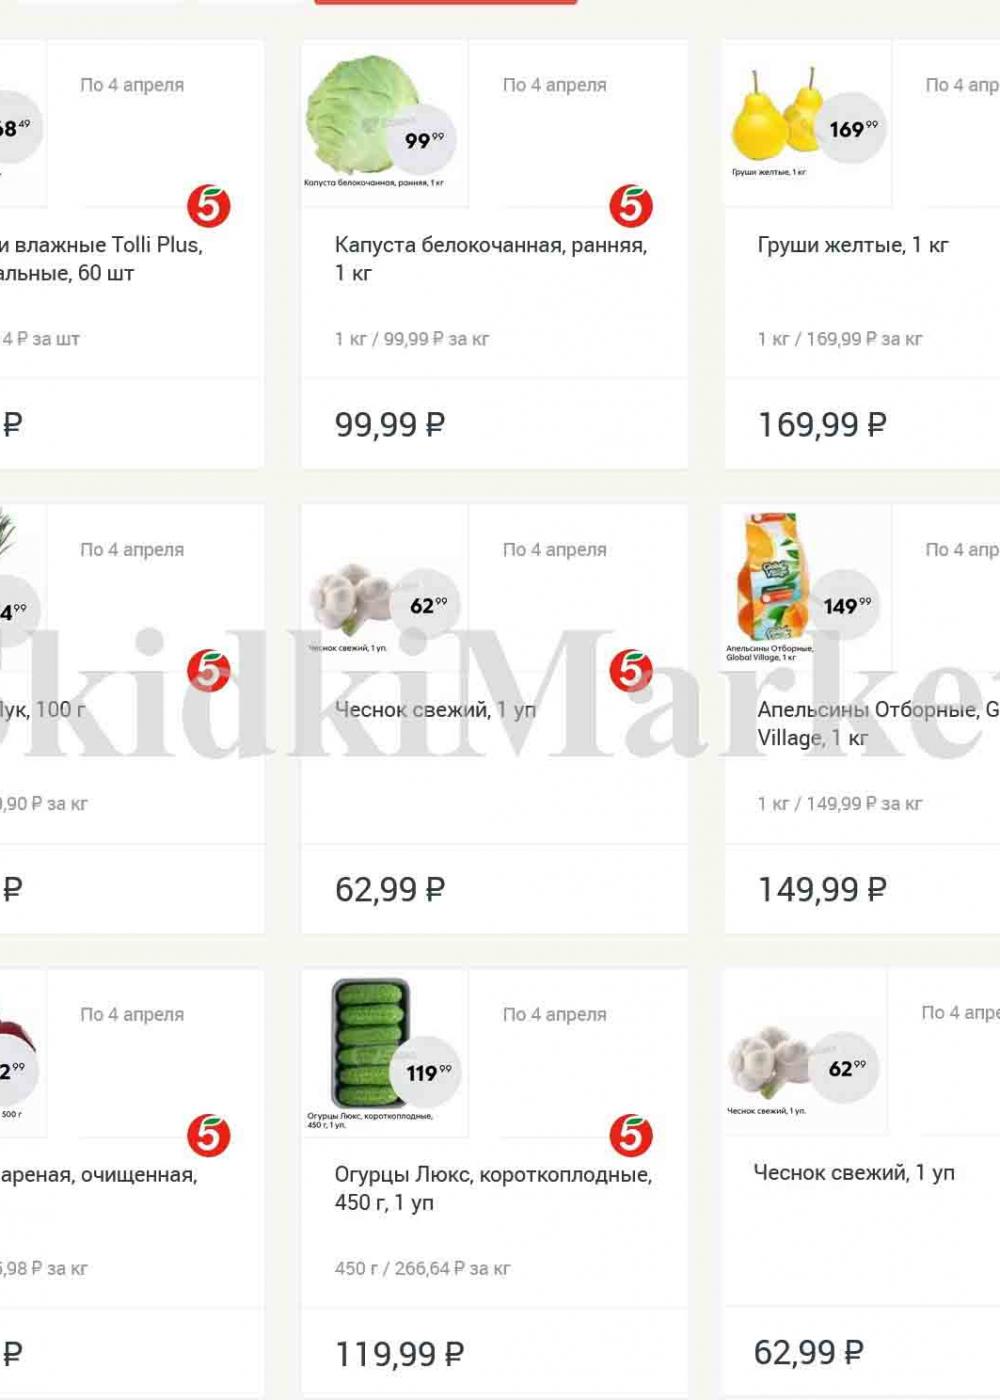Click Pyaterochka logo on cucumbers card
This screenshot has height=1400, width=1000.
point(631,1136)
